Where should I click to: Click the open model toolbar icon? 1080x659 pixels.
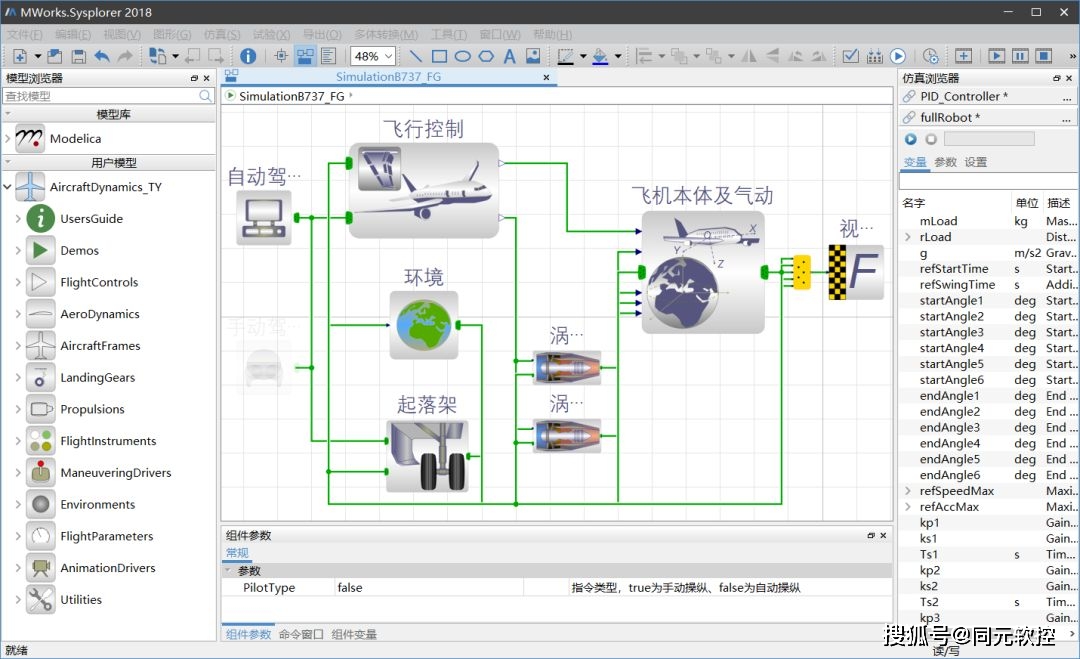(x=55, y=56)
